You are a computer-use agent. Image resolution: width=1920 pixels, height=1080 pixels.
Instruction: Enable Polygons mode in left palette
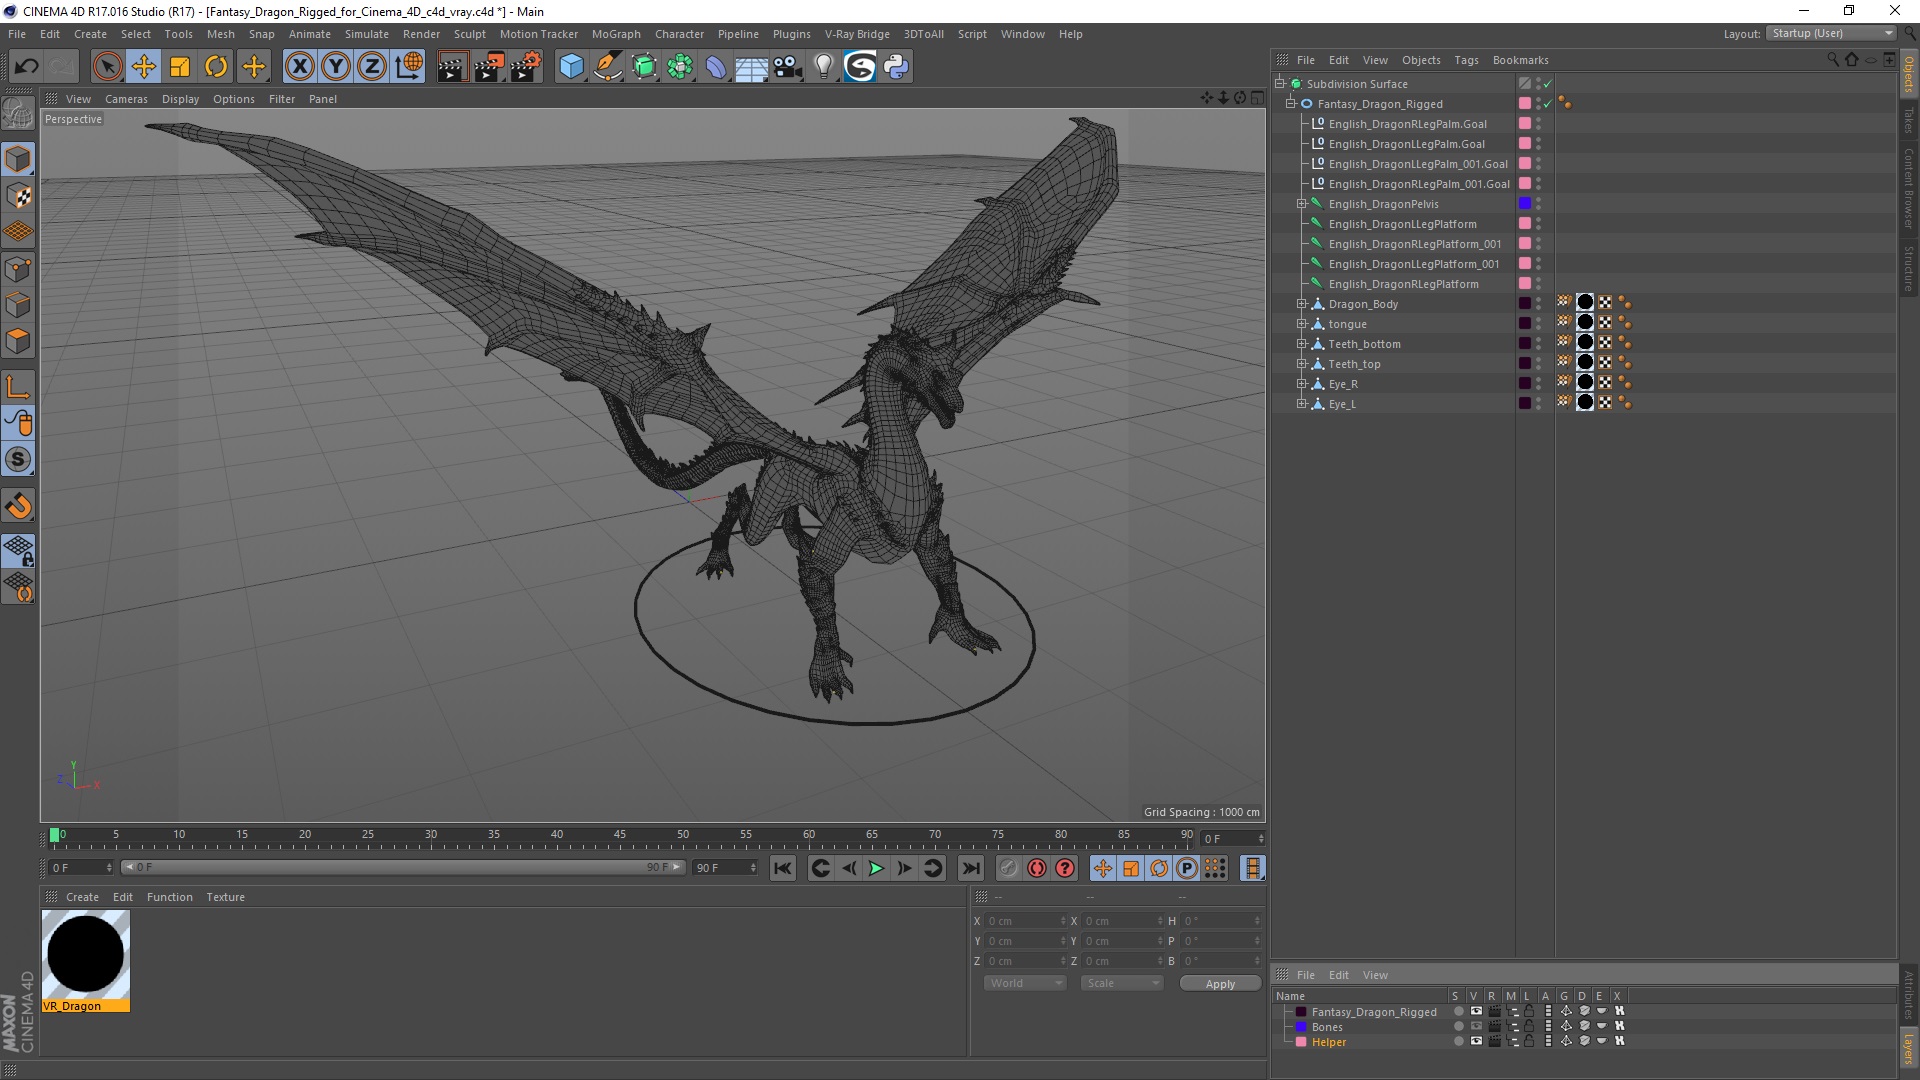[18, 341]
